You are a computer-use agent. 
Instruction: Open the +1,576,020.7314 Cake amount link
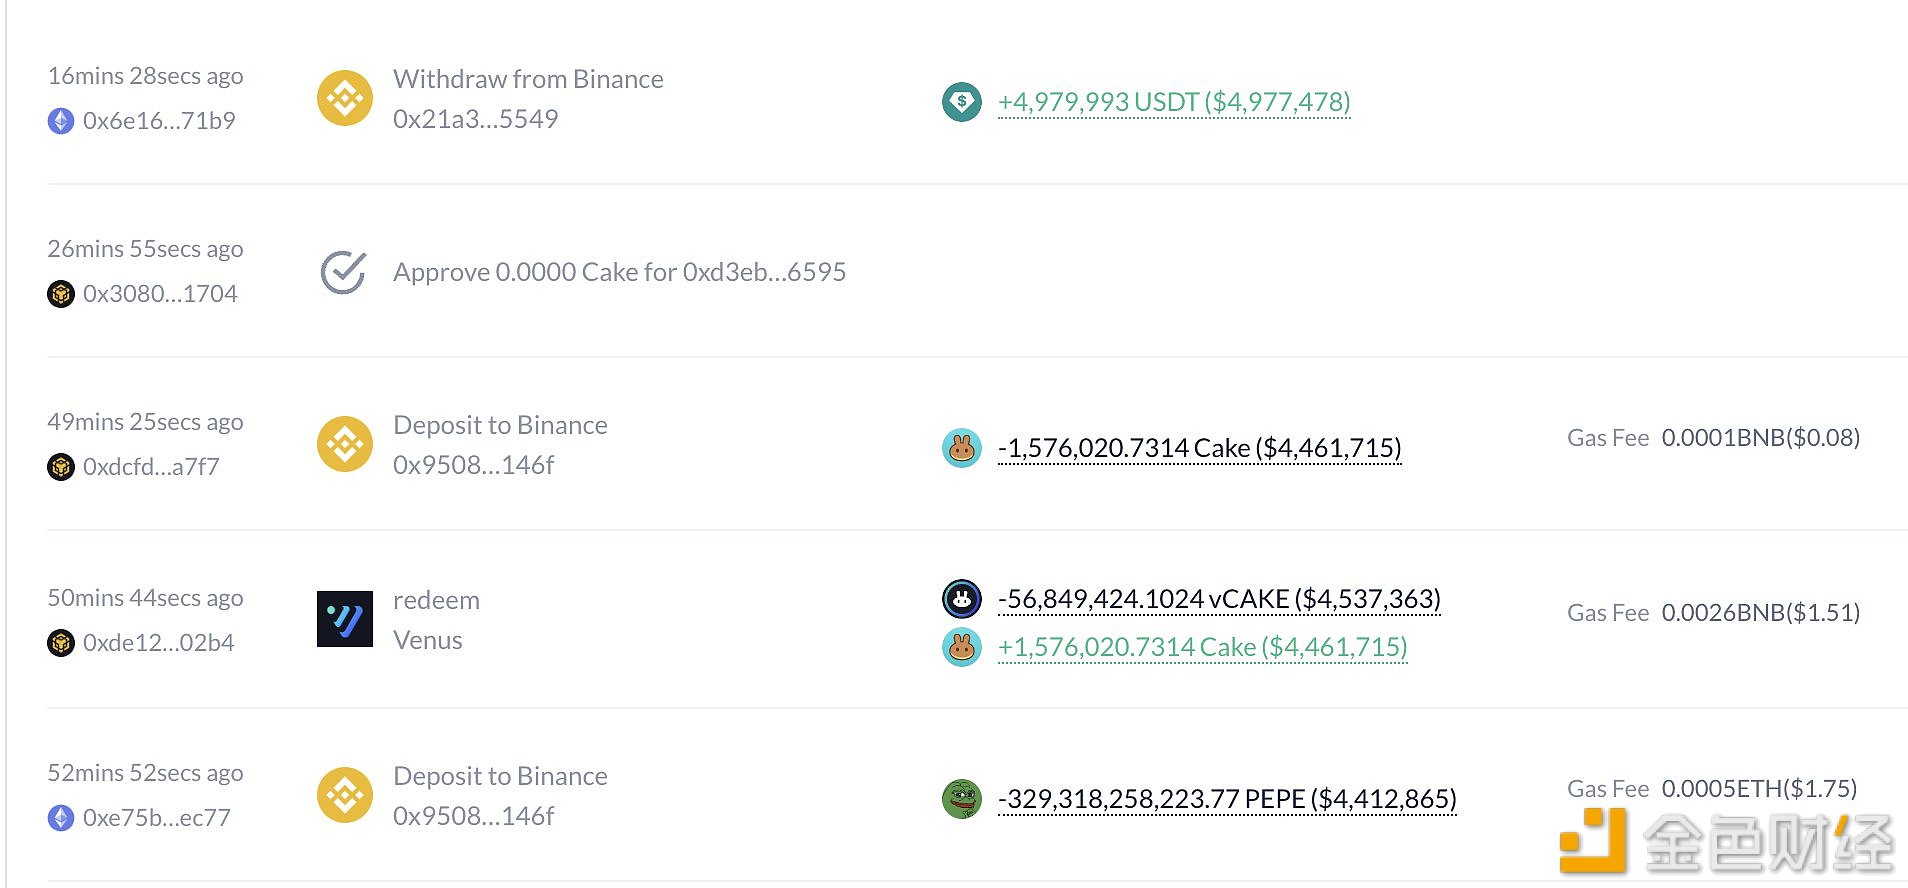tap(1203, 647)
